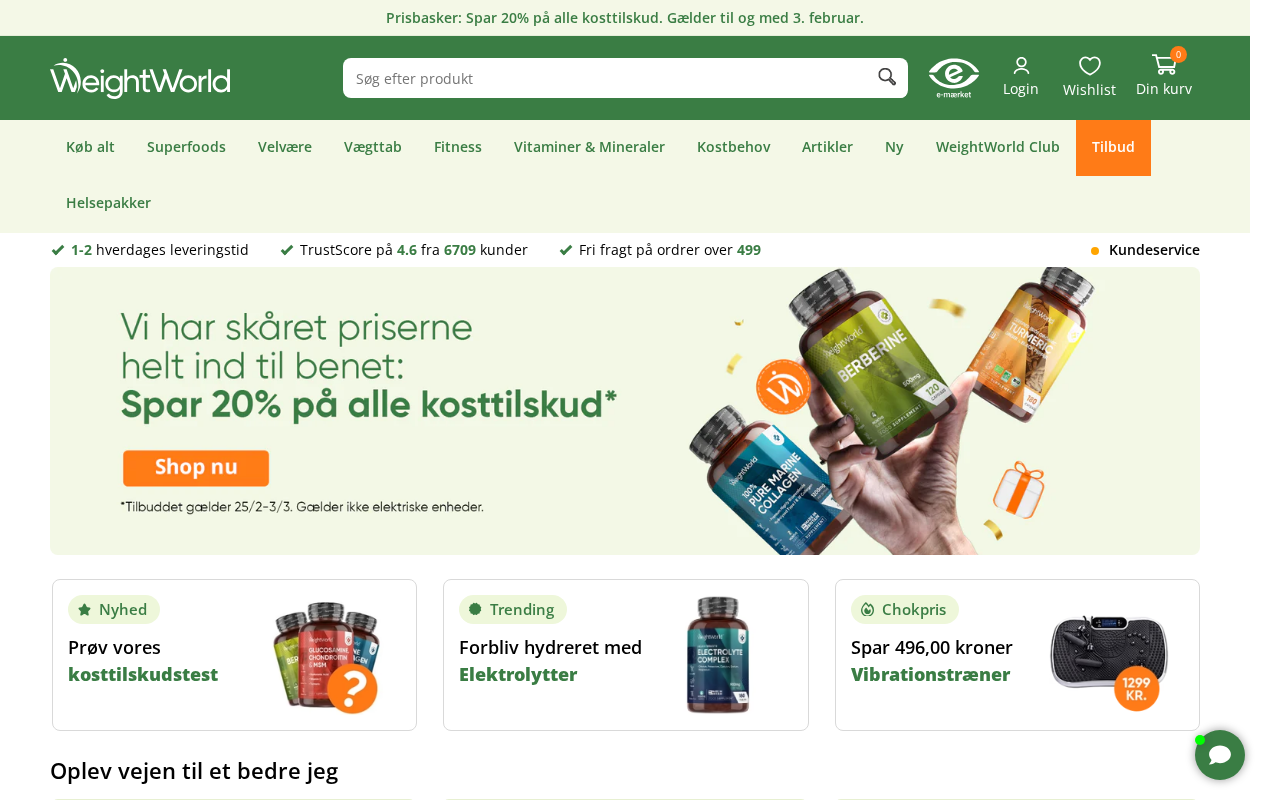Open the shopping cart icon

tap(1164, 65)
